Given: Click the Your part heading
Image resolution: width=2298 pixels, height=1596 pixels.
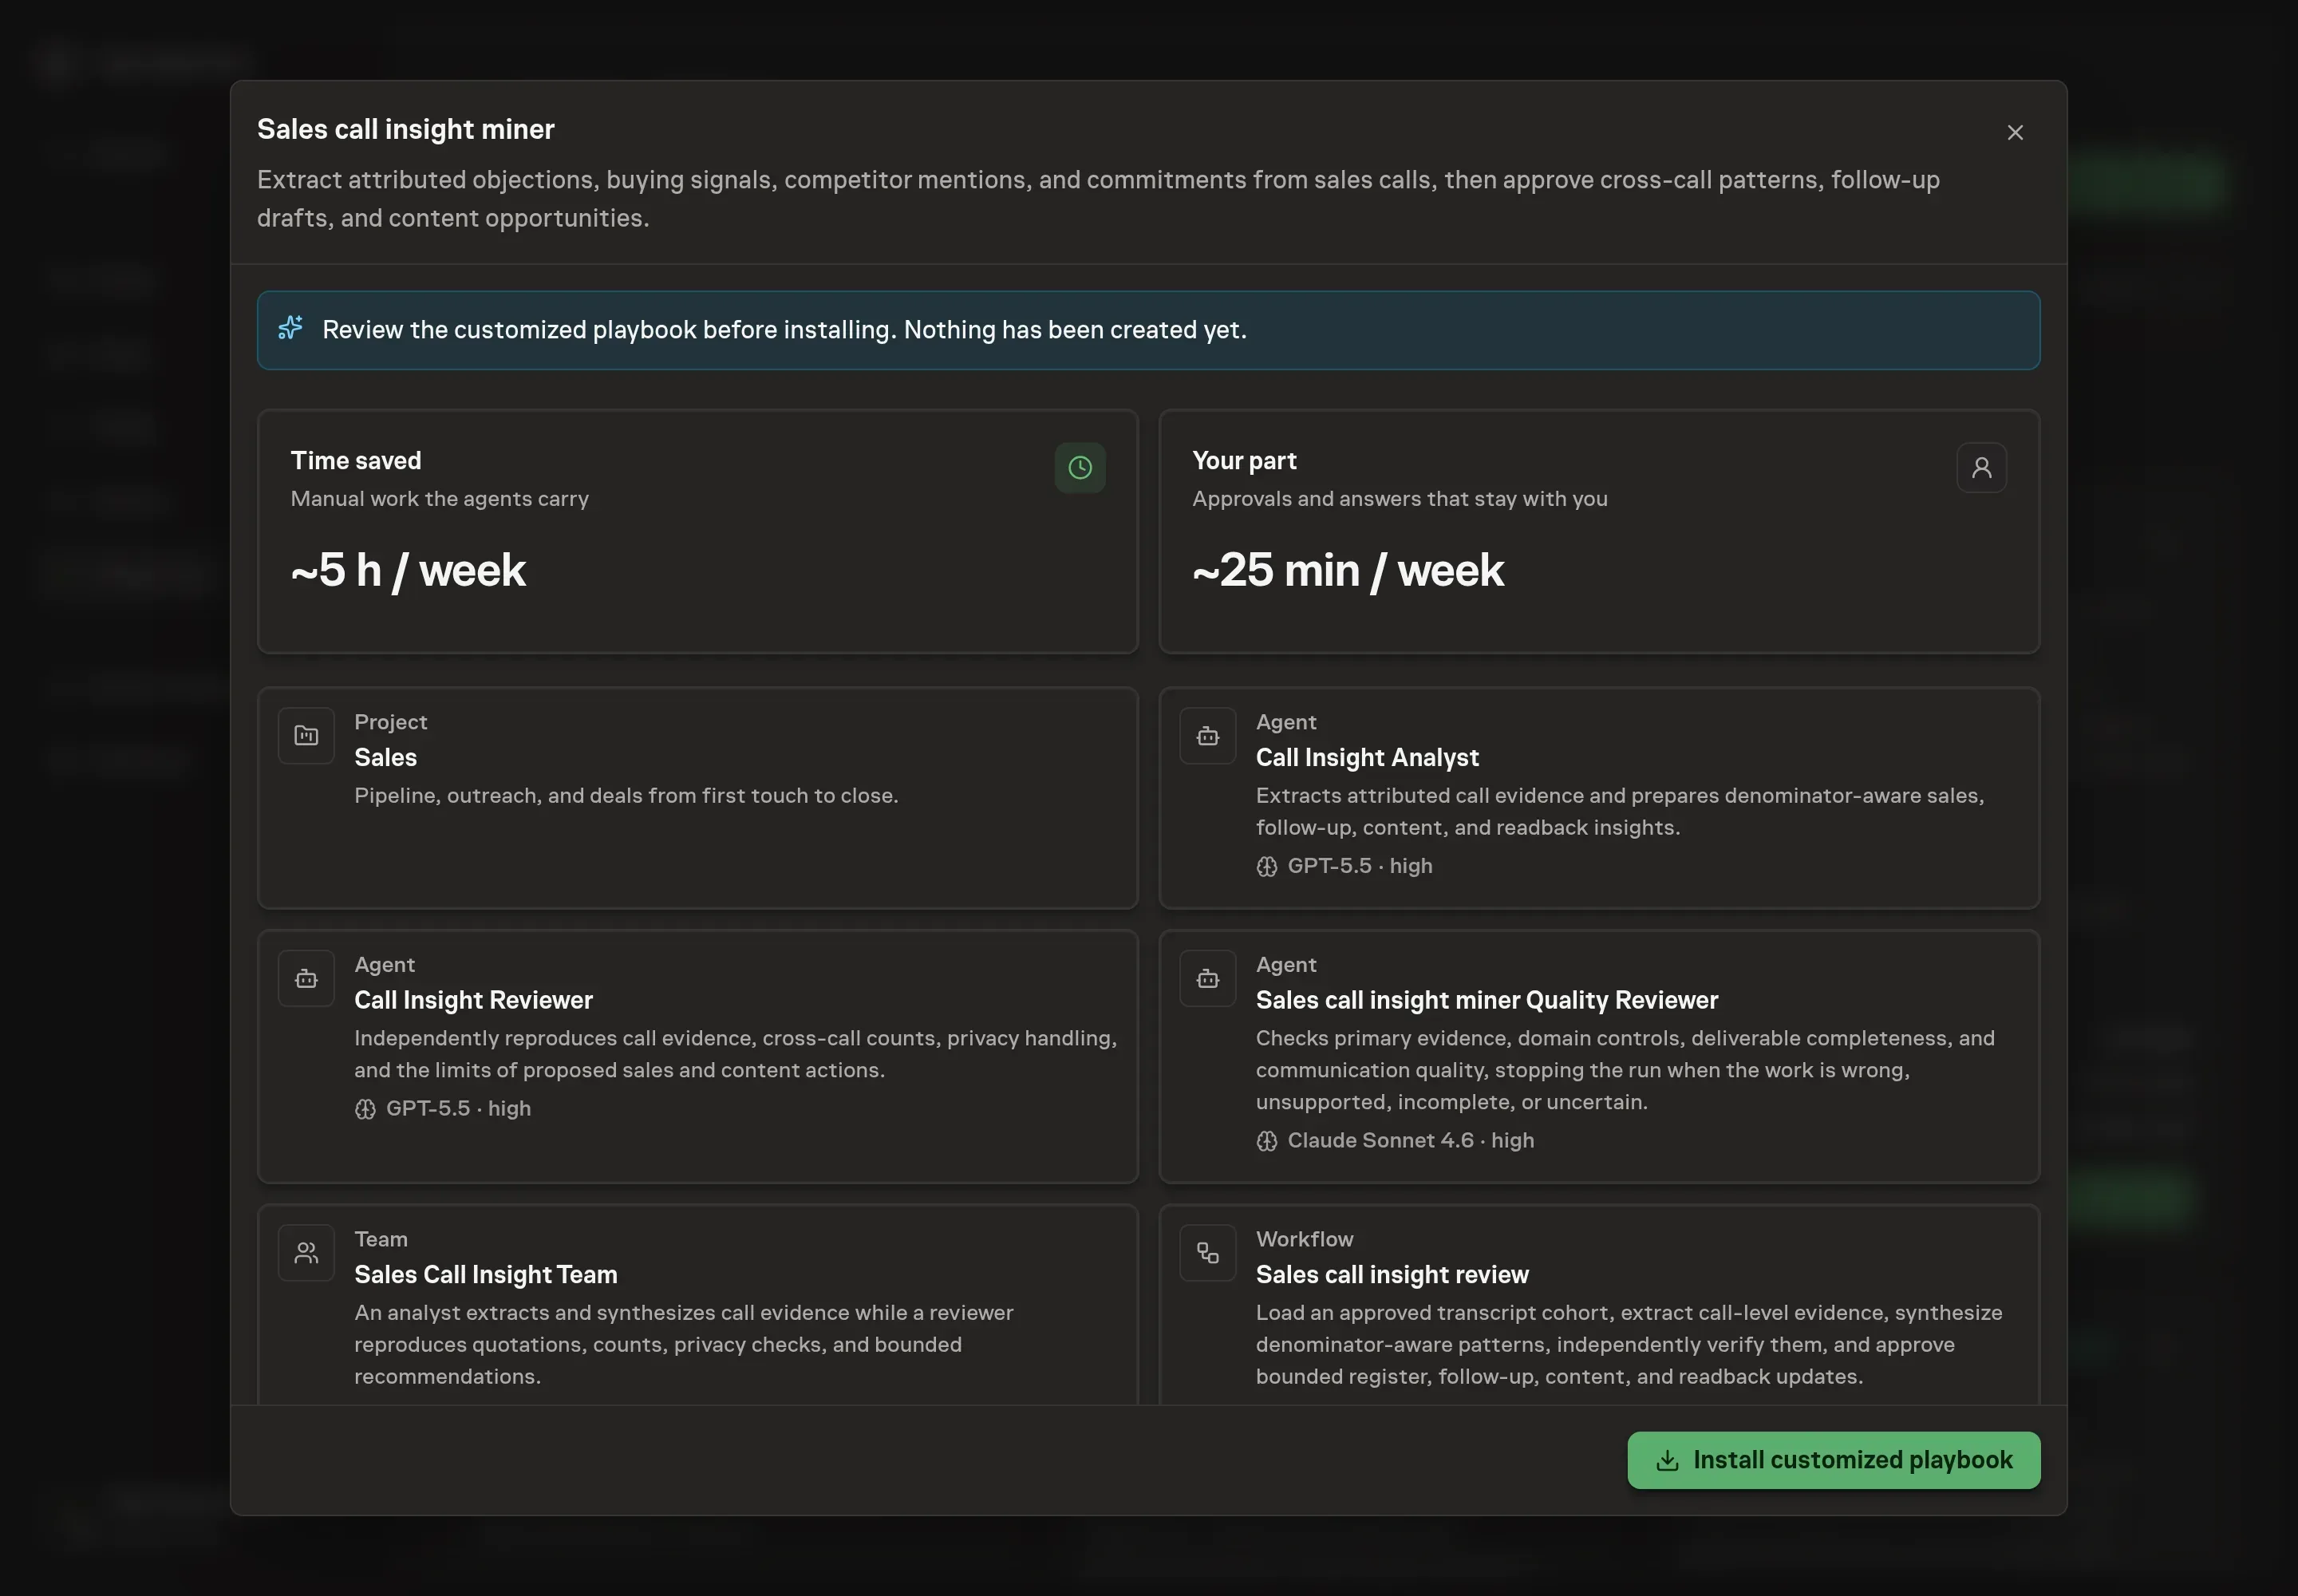Looking at the screenshot, I should pyautogui.click(x=1244, y=460).
